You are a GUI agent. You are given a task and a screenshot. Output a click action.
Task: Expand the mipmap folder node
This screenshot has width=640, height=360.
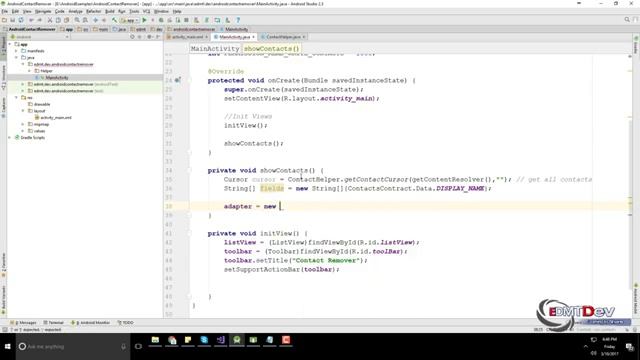tap(23, 124)
